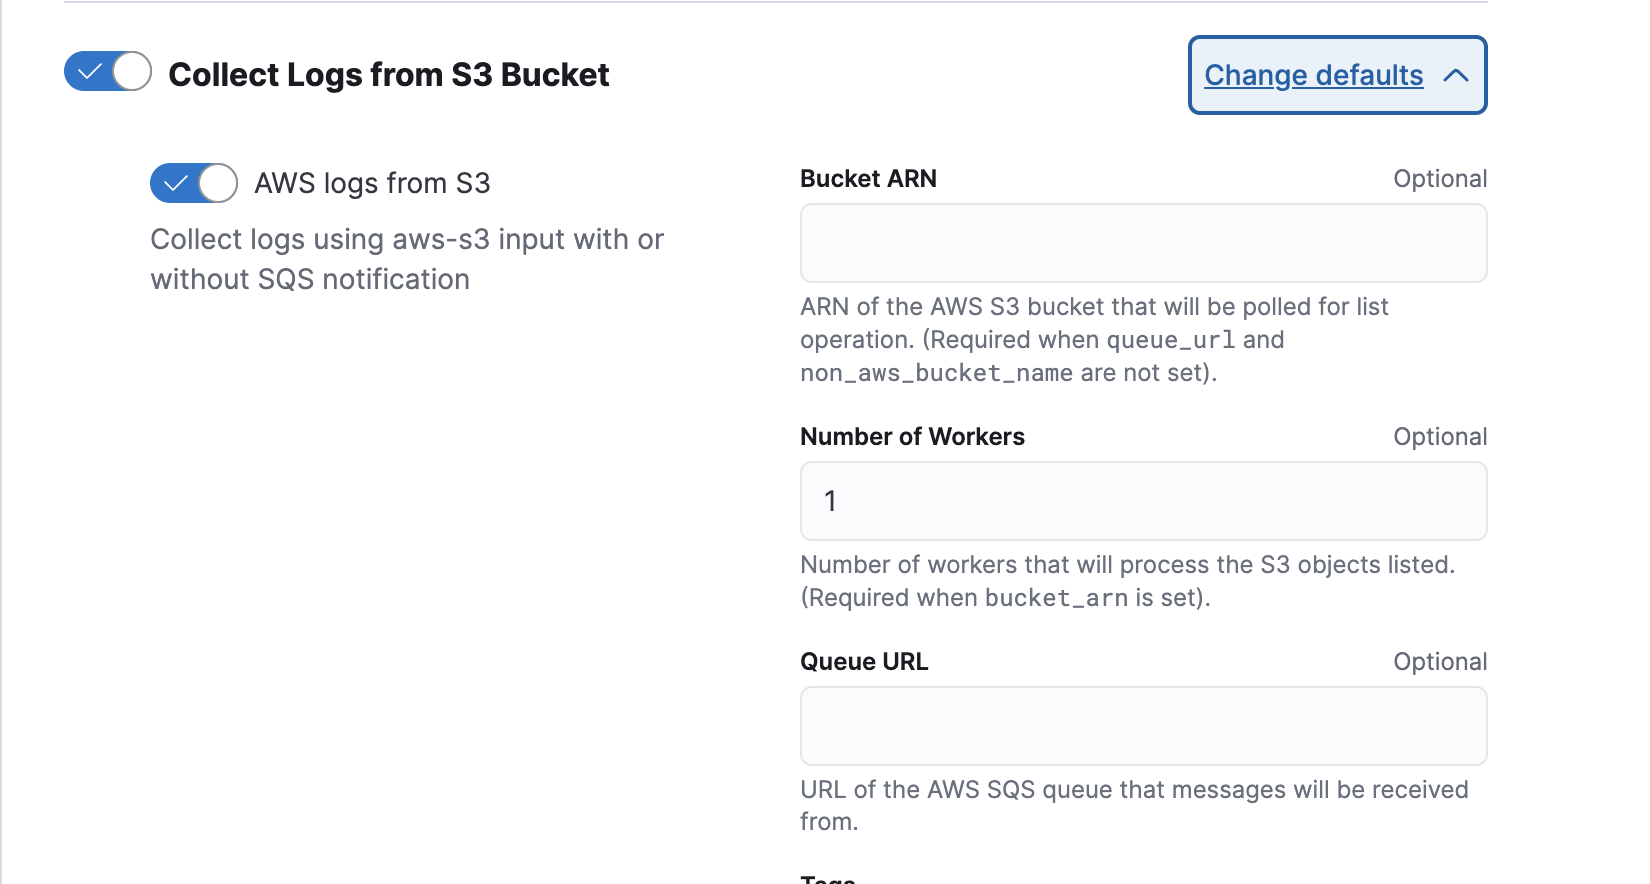Click the bucket_arn code text in Workers help
The height and width of the screenshot is (884, 1650).
click(x=1056, y=598)
